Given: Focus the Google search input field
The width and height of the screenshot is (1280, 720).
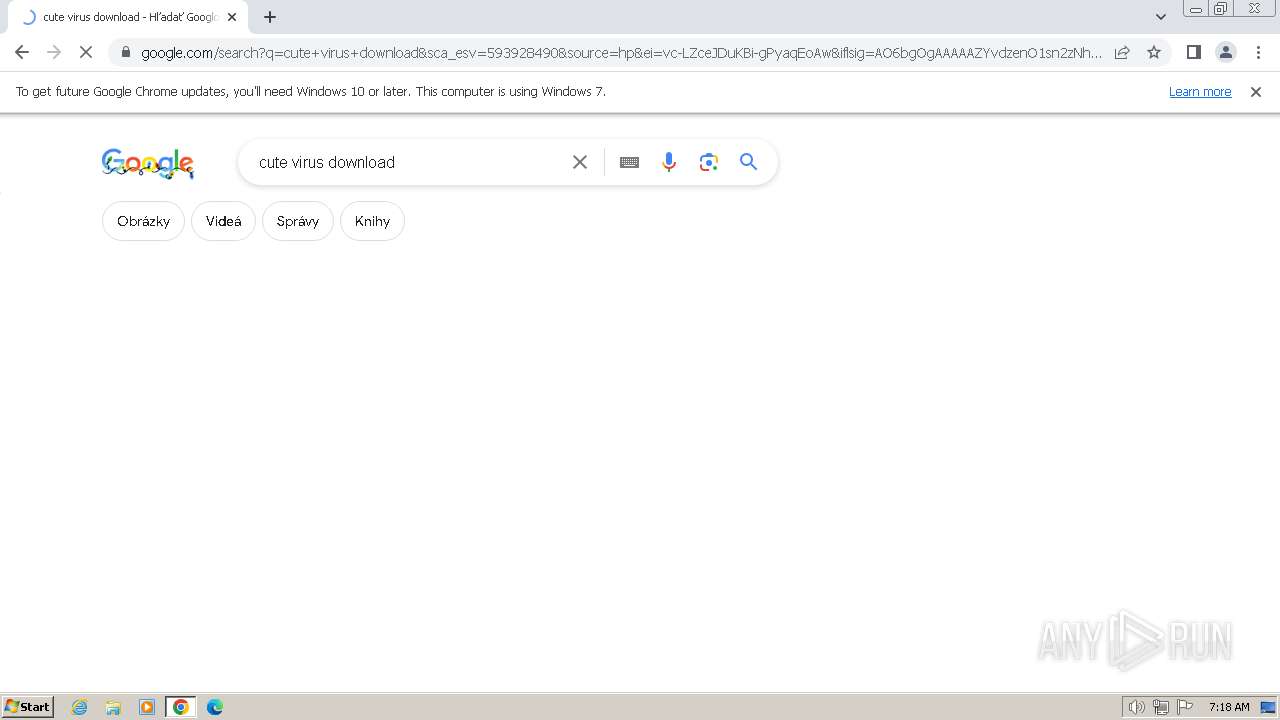Looking at the screenshot, I should pos(408,162).
